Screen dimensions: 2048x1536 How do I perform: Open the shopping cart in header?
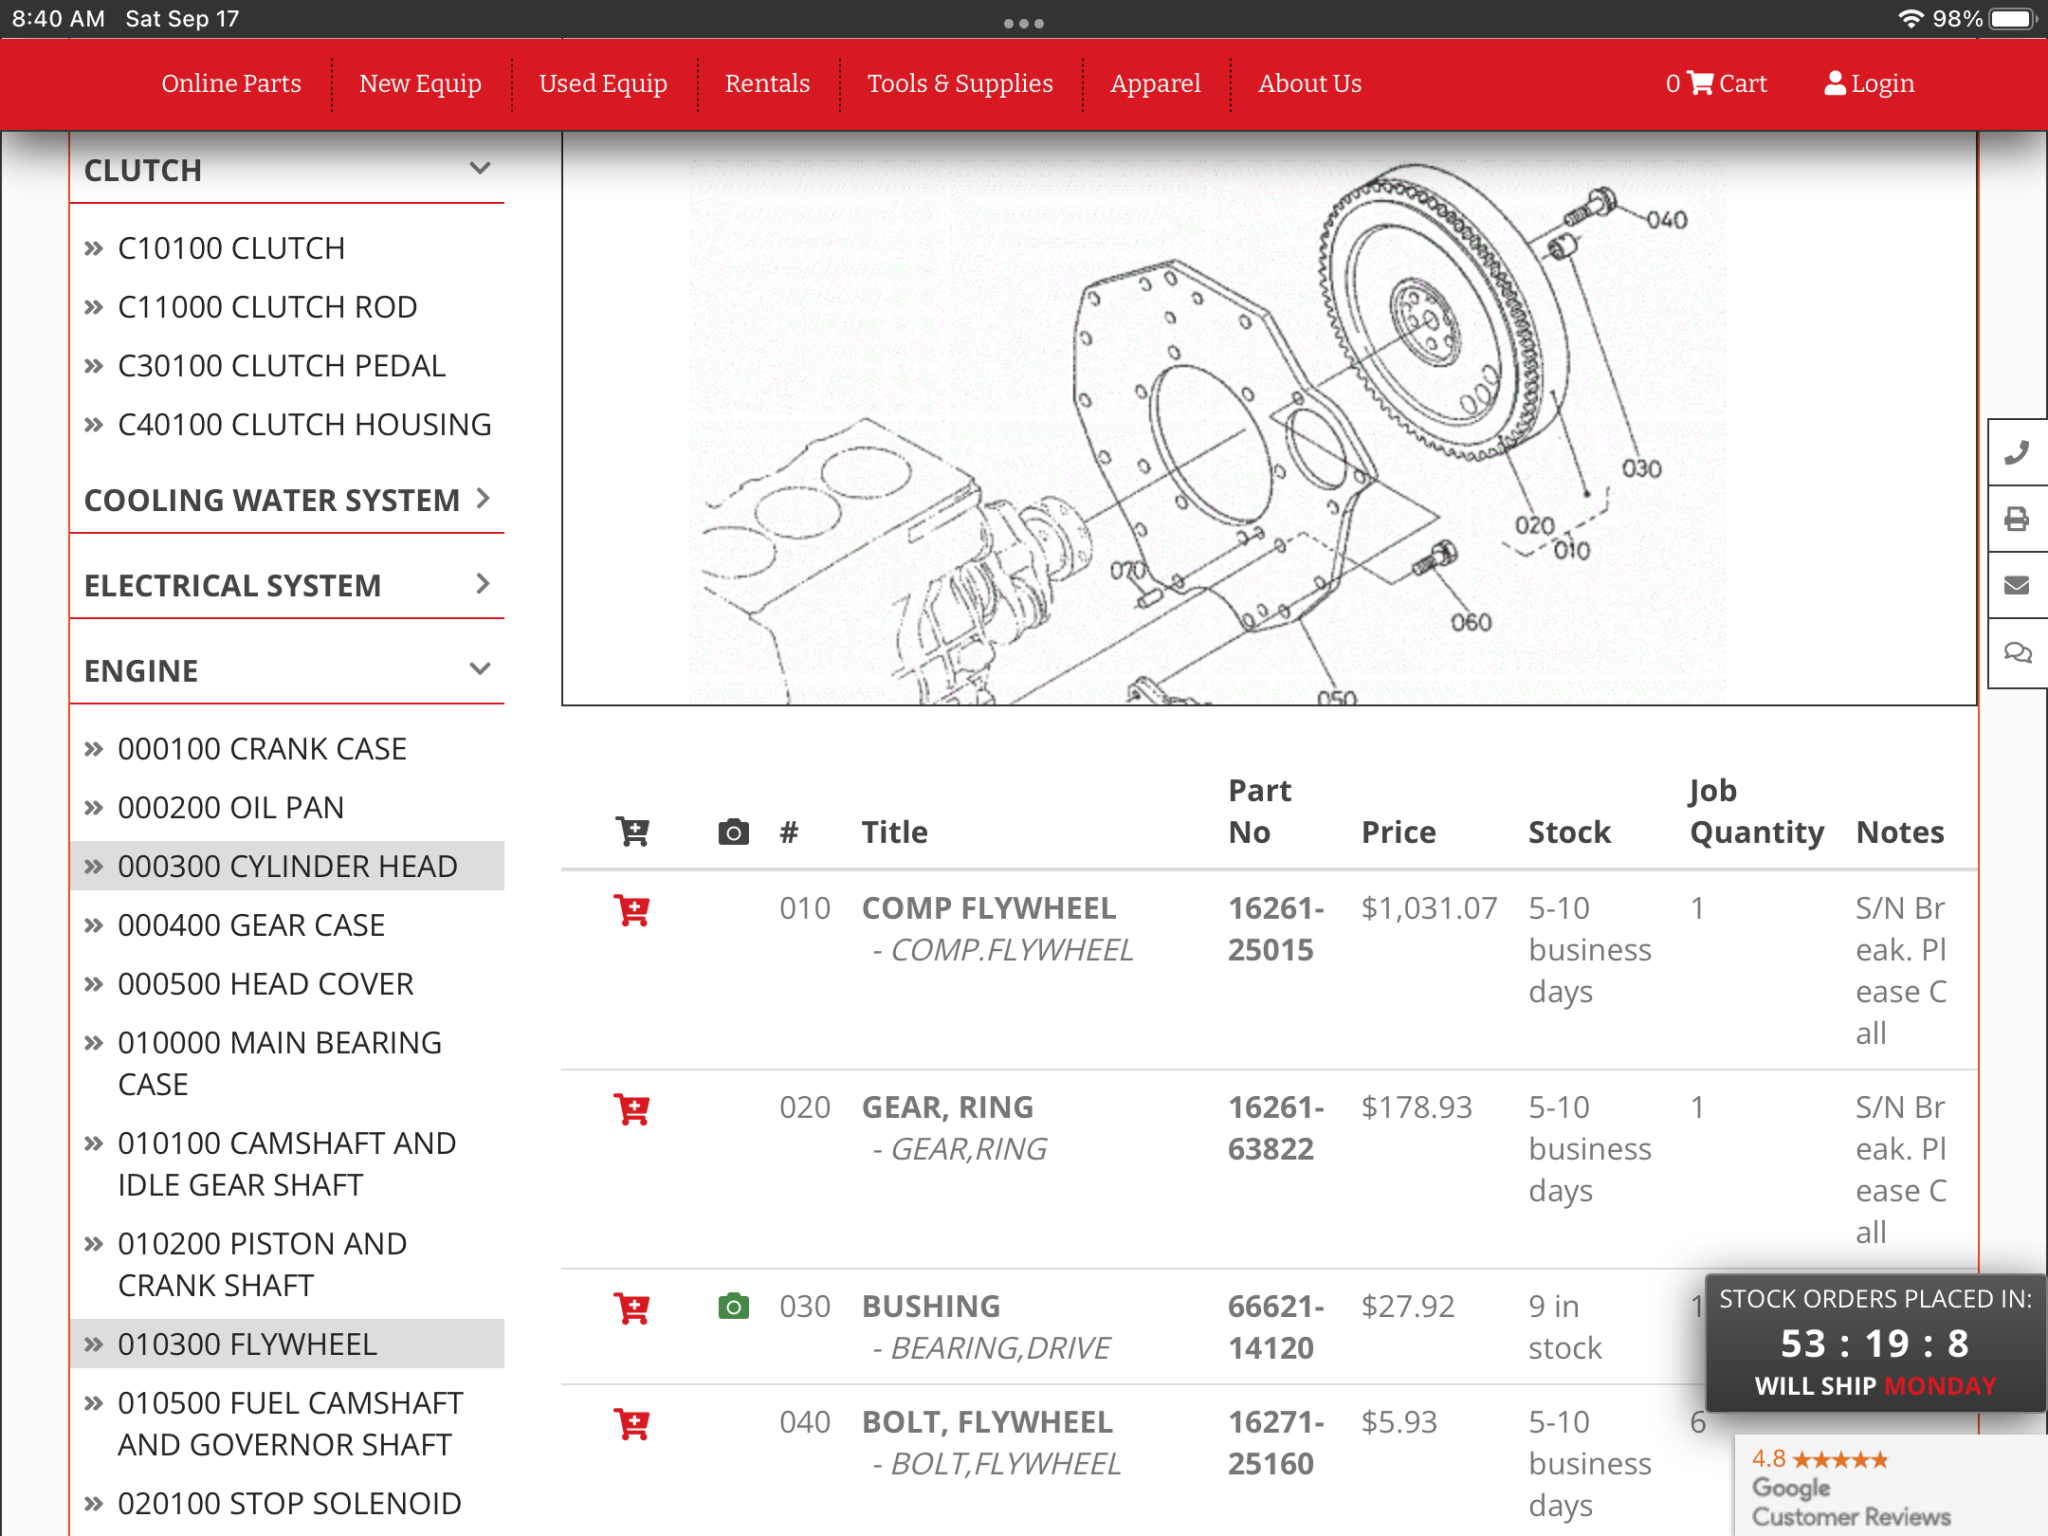[x=1716, y=83]
